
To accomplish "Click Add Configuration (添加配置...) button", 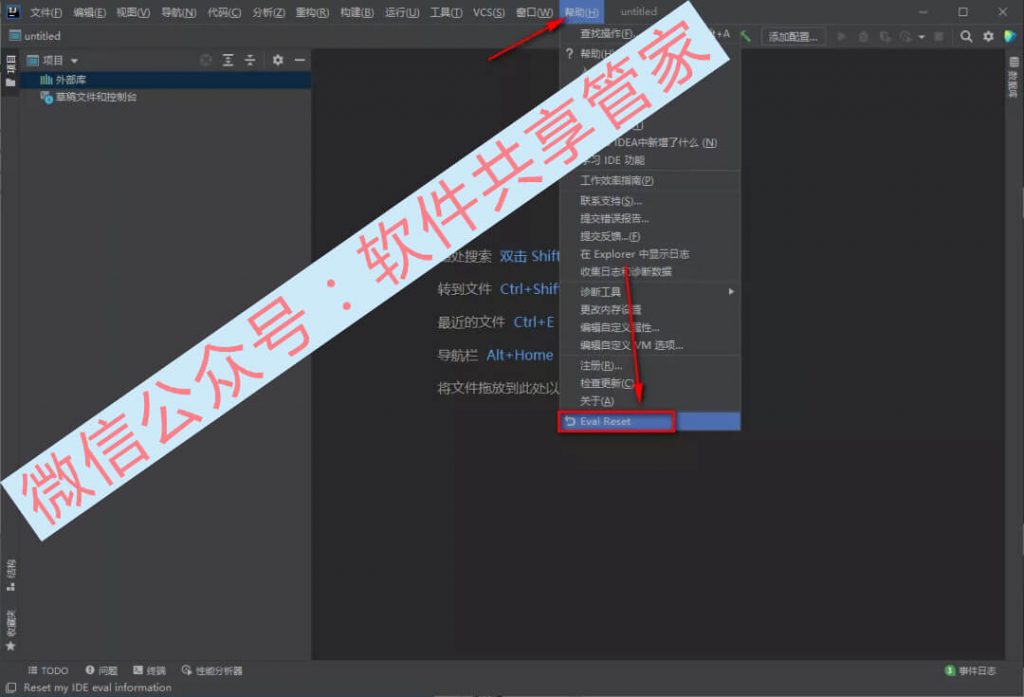I will (793, 37).
